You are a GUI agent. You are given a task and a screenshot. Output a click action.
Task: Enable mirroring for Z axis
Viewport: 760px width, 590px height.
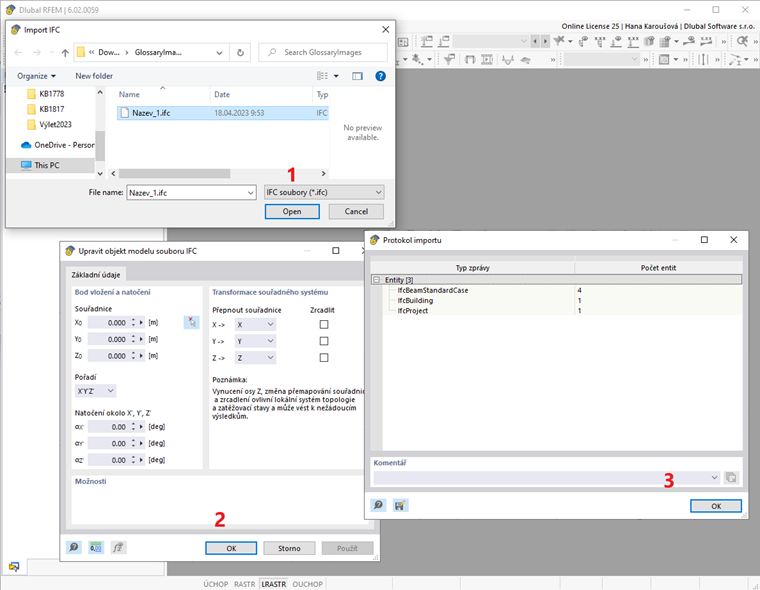(x=324, y=357)
